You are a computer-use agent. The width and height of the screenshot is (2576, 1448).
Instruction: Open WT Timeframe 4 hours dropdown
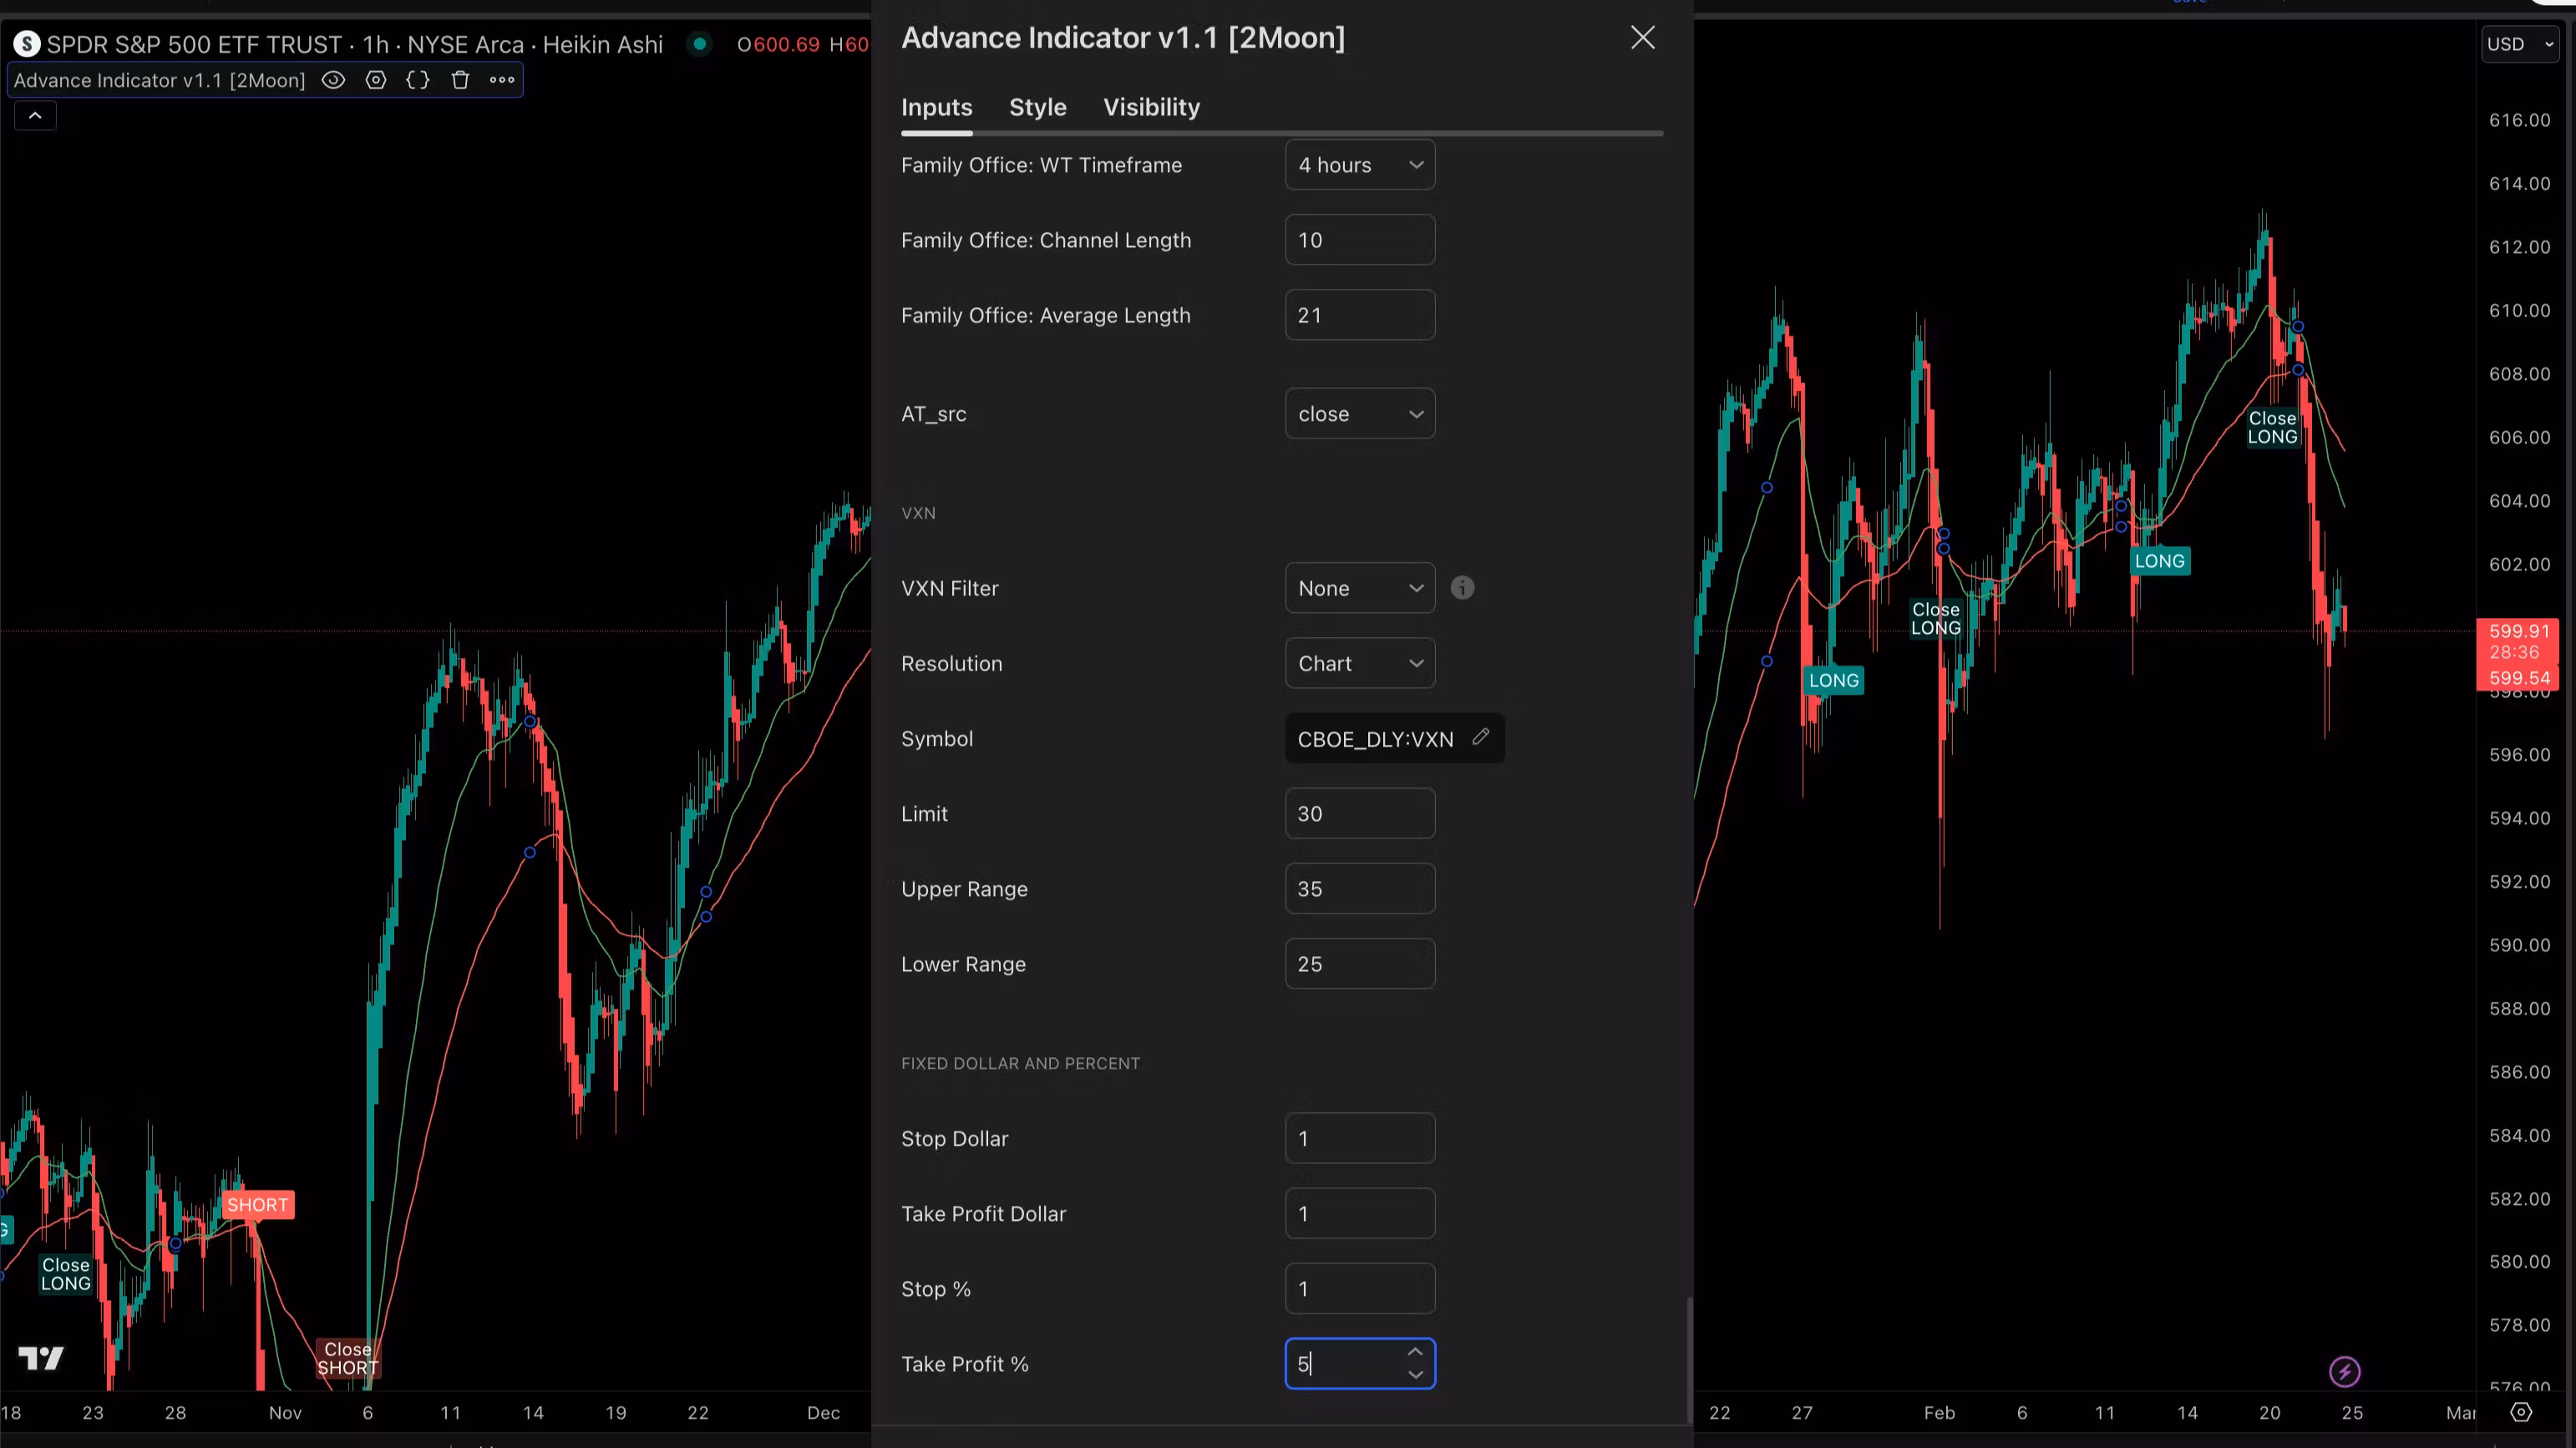(x=1359, y=165)
